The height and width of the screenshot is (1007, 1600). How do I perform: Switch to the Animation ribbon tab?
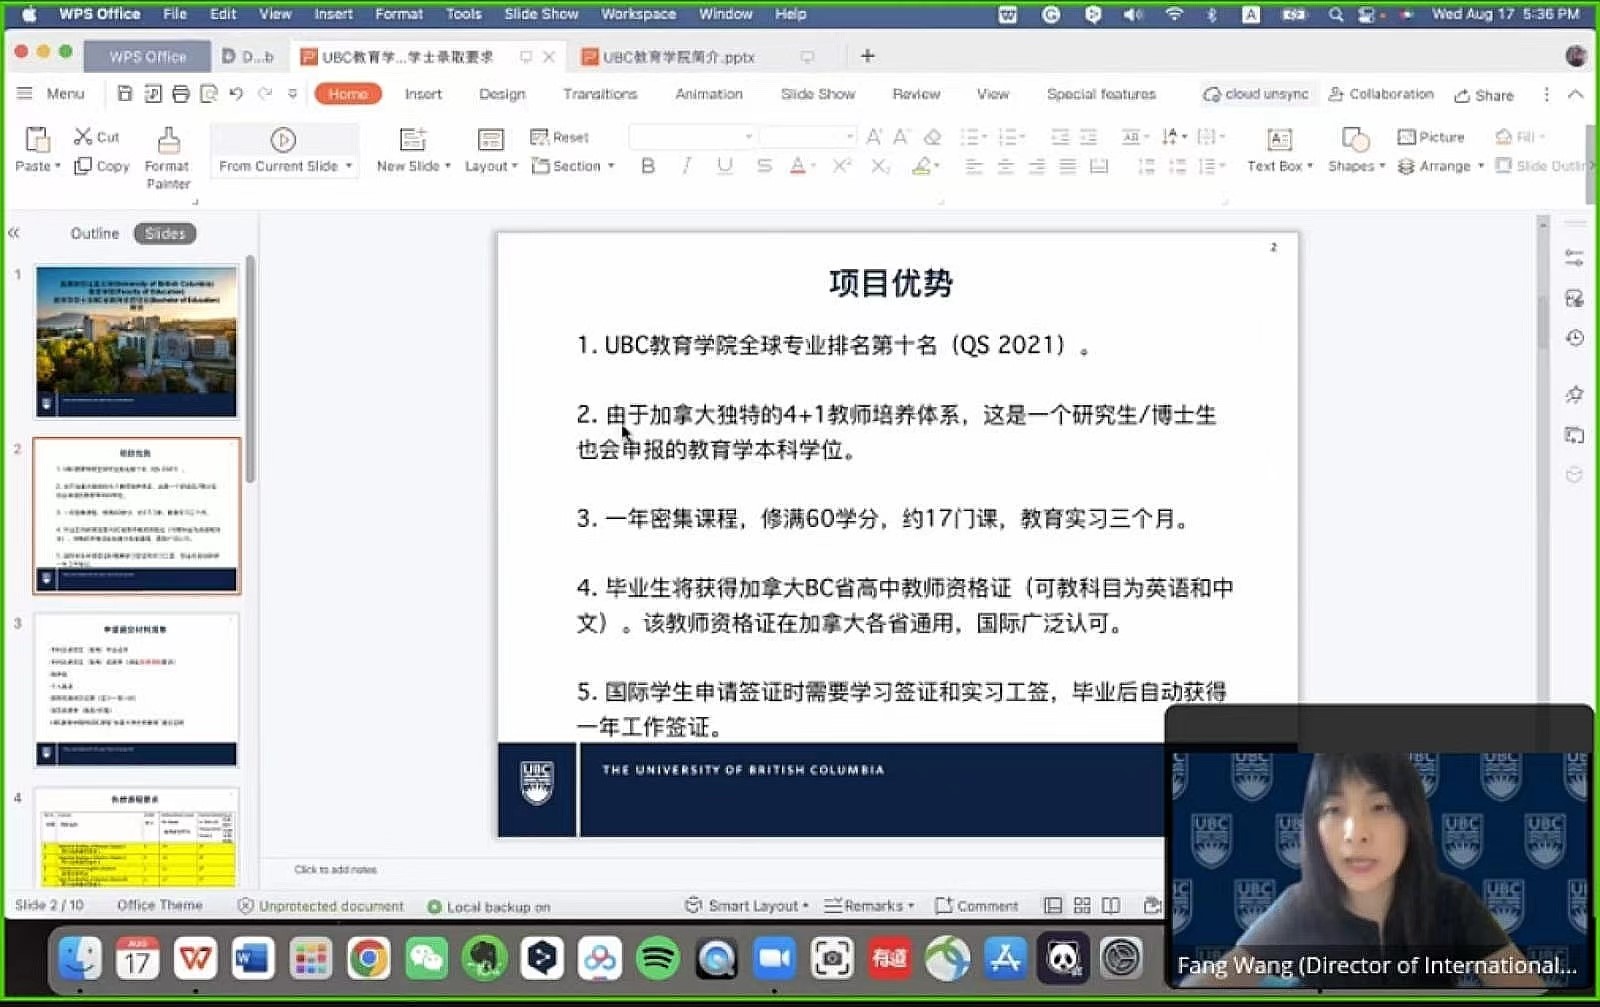(x=708, y=94)
